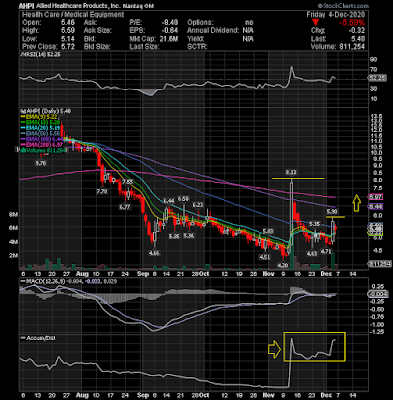Click the date Friday 4-Dec-2020
Screen dimensions: 393x400
[x=336, y=15]
